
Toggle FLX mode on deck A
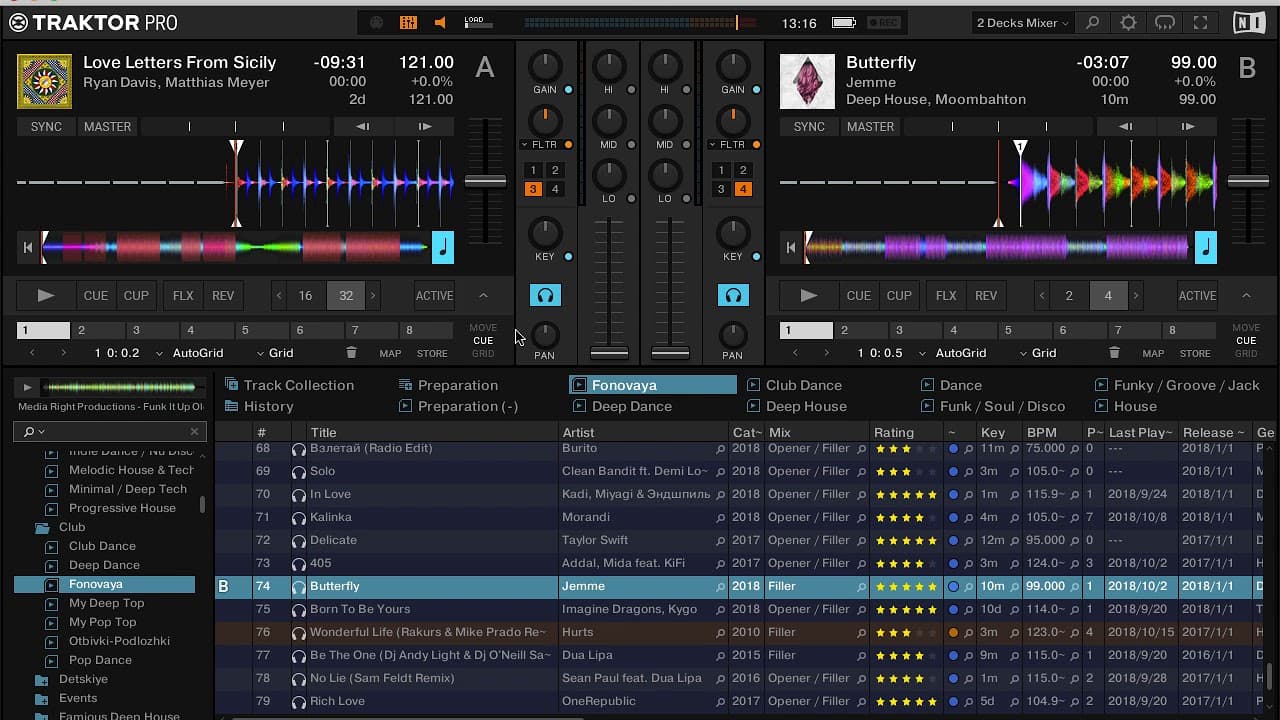tap(182, 295)
